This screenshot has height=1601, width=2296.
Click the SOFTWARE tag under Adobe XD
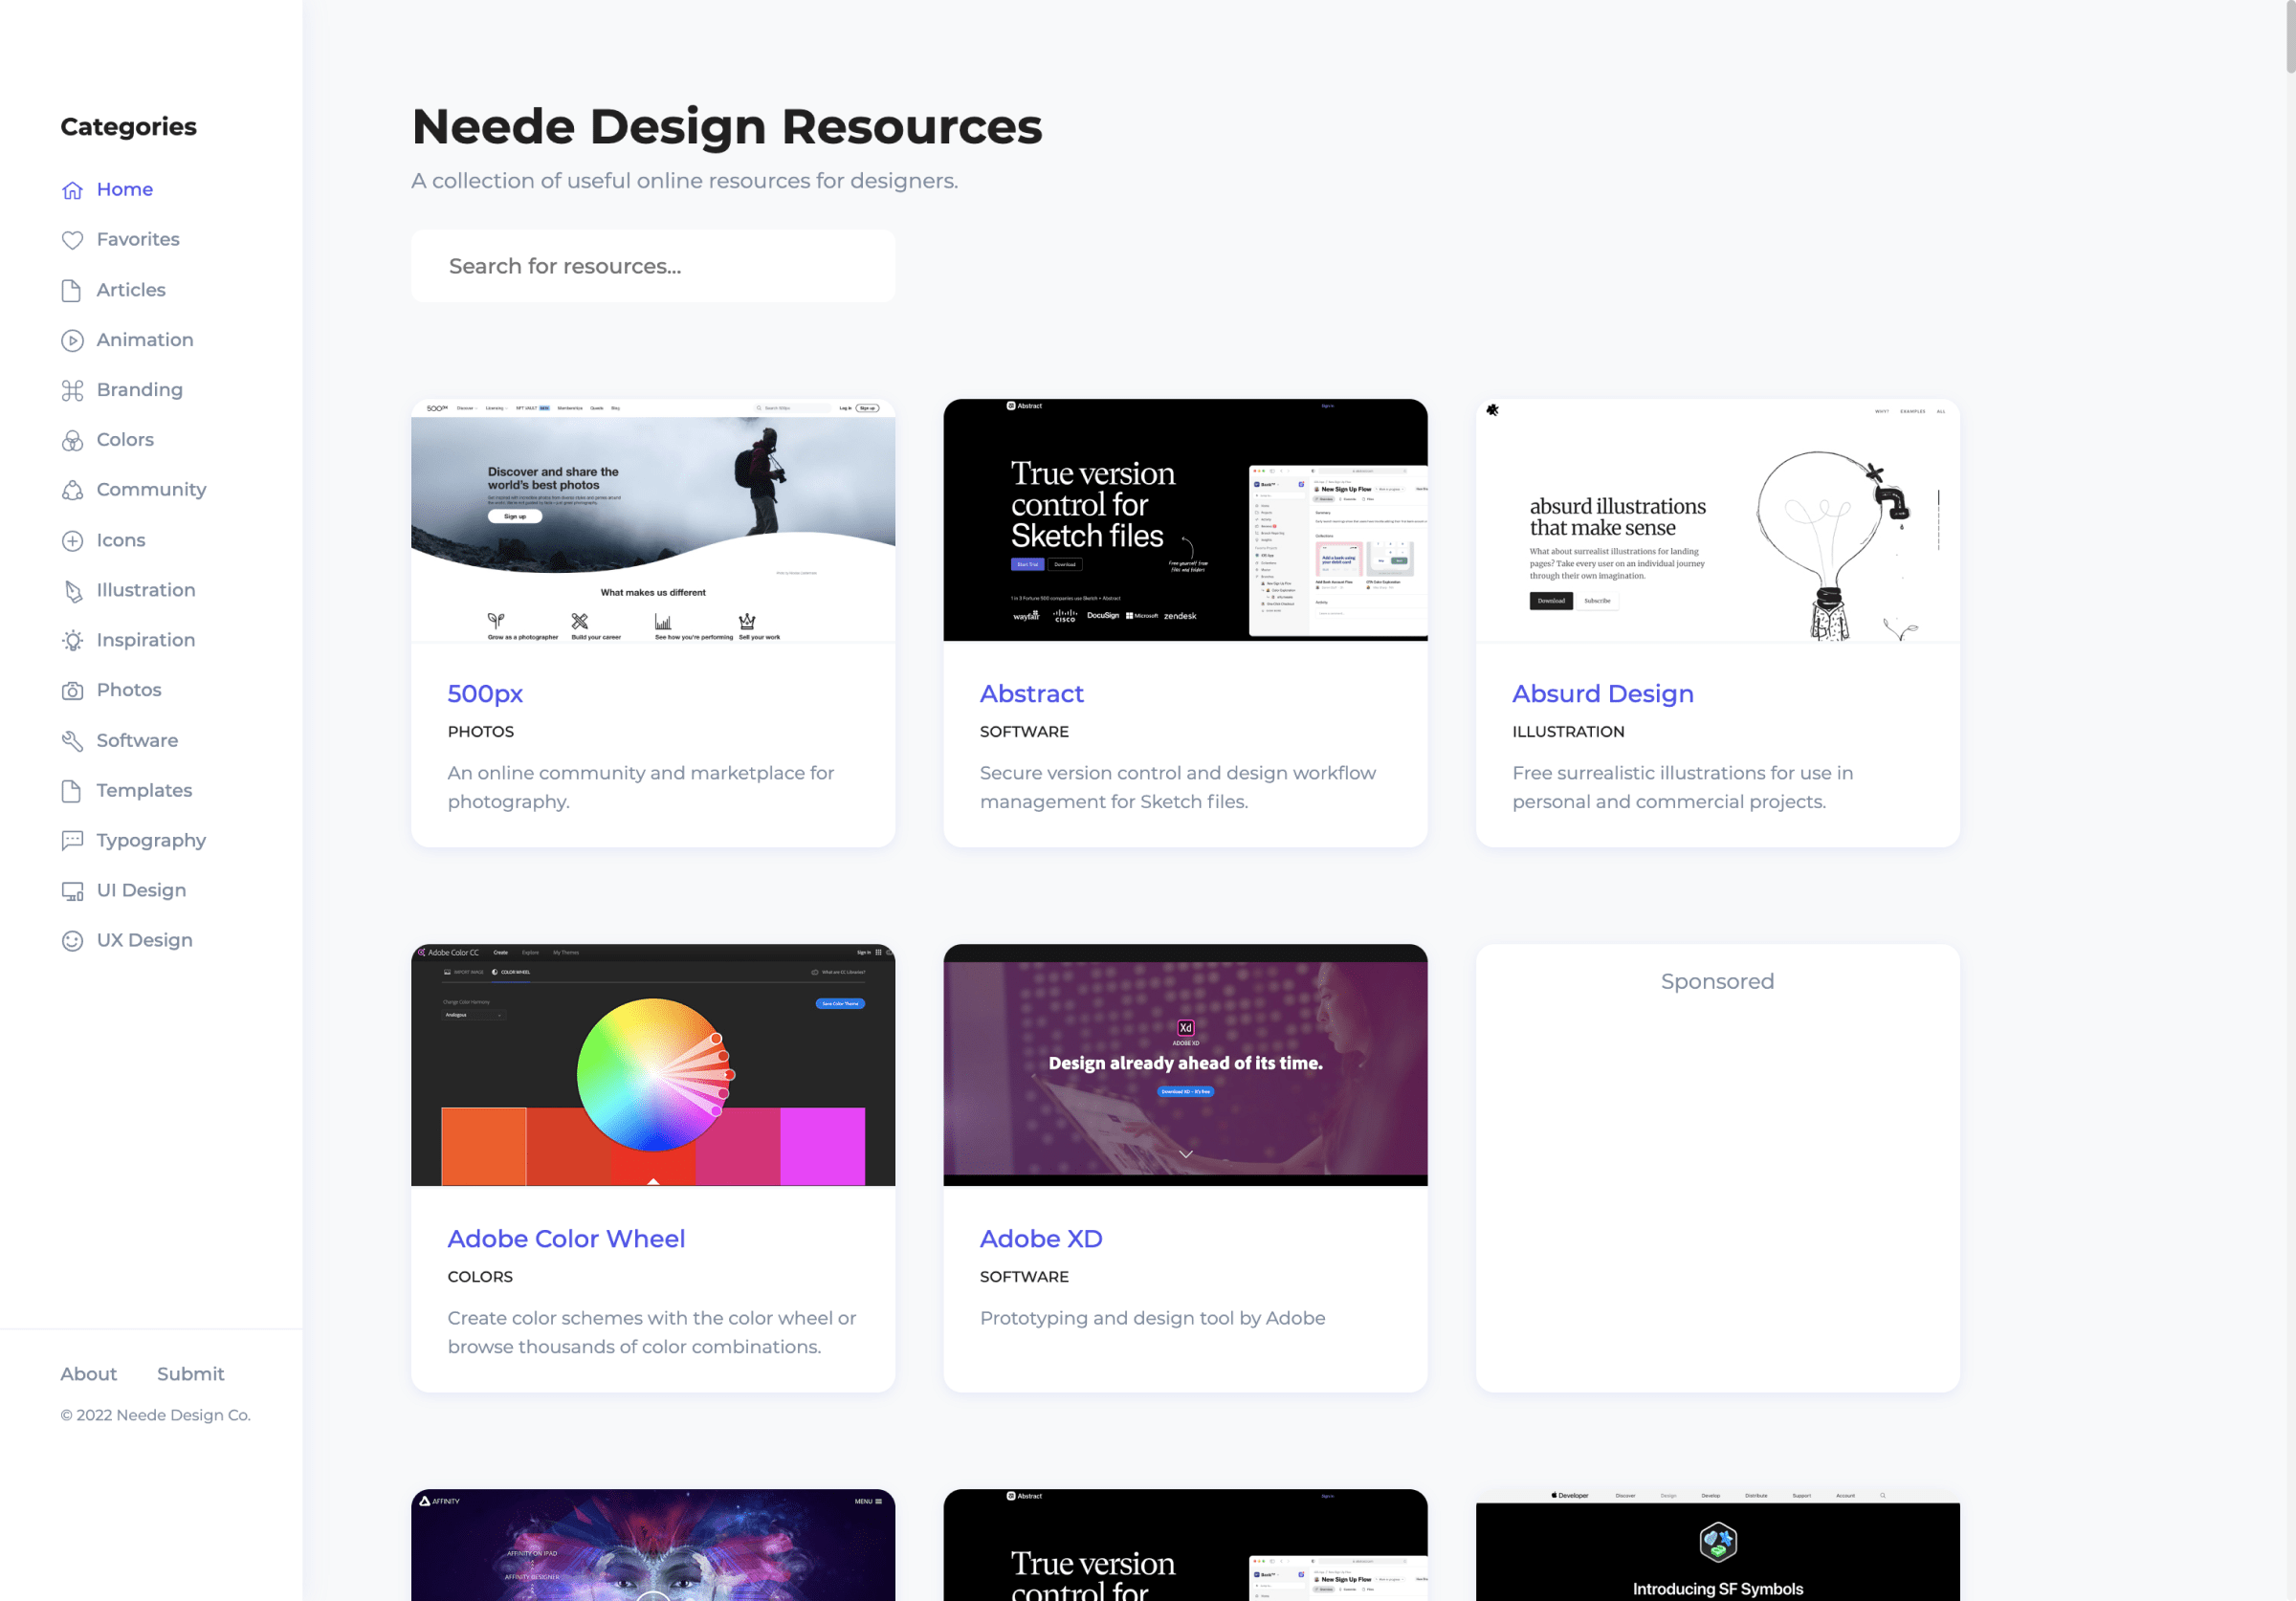[x=1024, y=1276]
